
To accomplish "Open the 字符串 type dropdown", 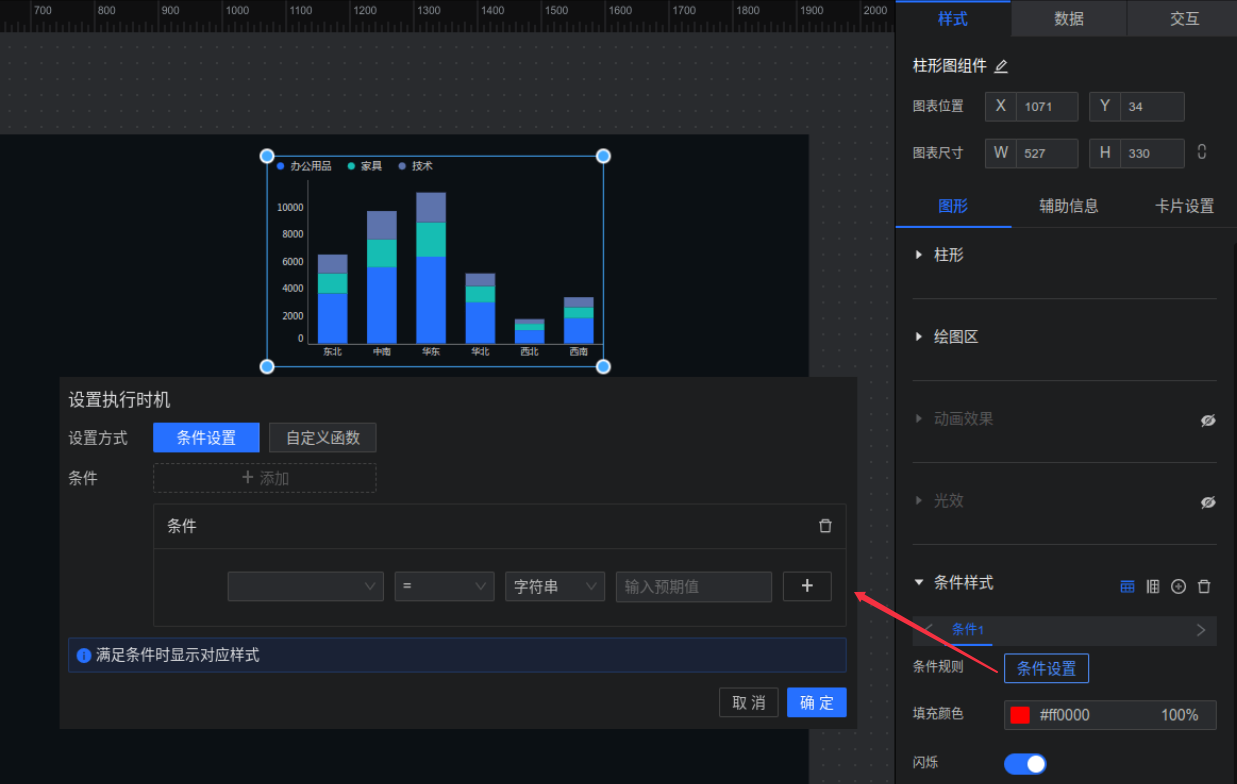I will (x=555, y=587).
